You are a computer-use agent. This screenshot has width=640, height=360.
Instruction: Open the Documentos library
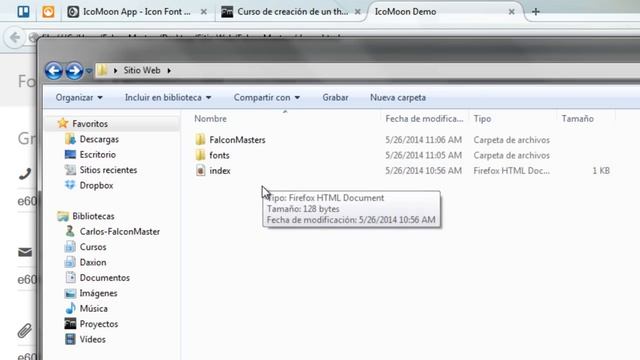click(104, 278)
